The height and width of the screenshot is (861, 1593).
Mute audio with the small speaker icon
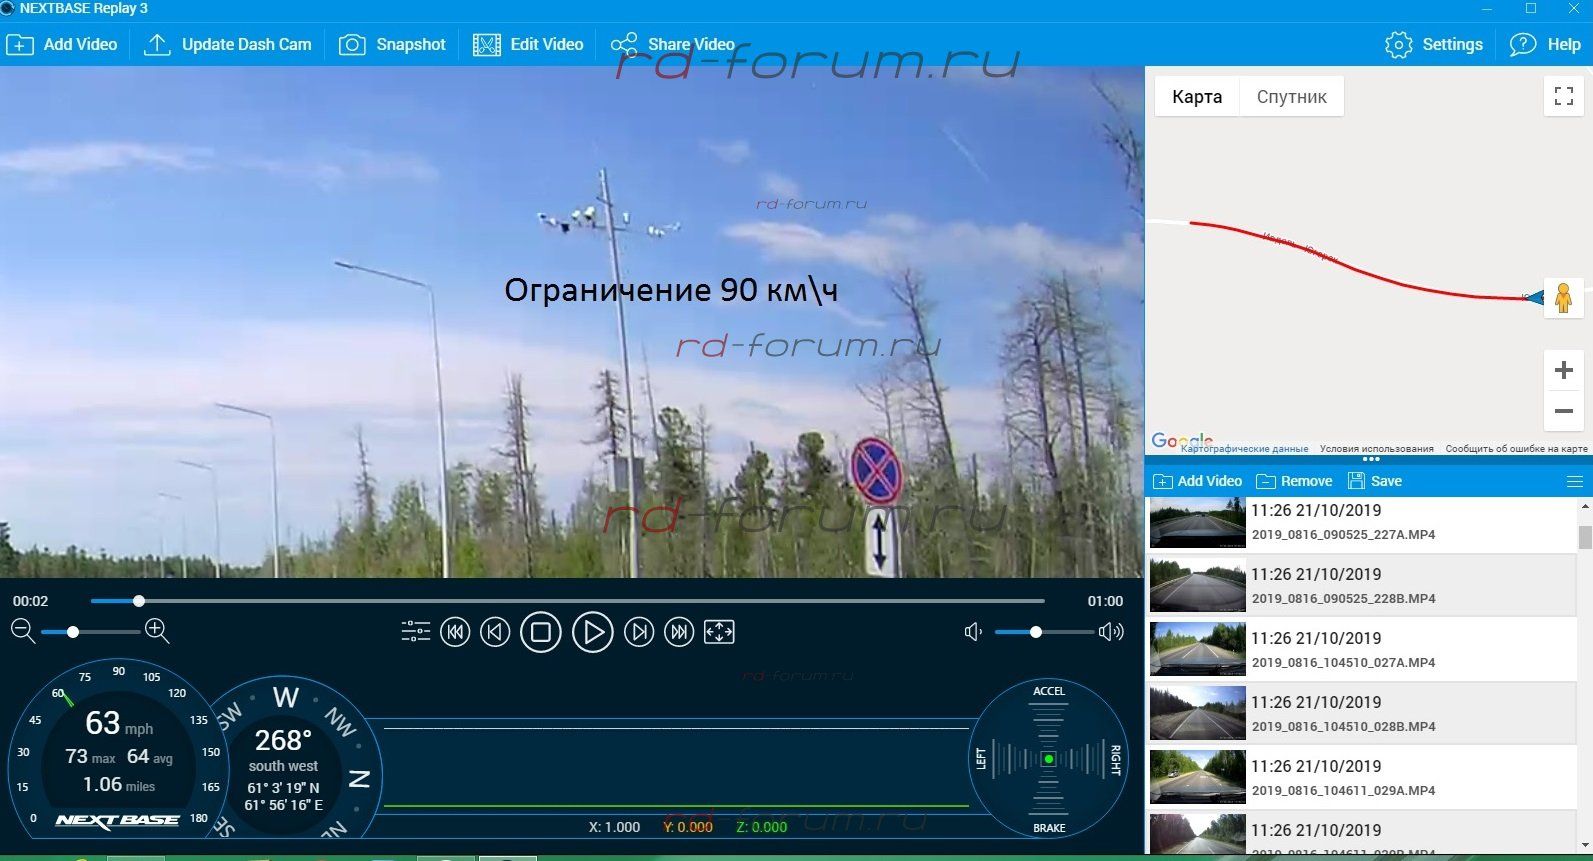pyautogui.click(x=973, y=632)
